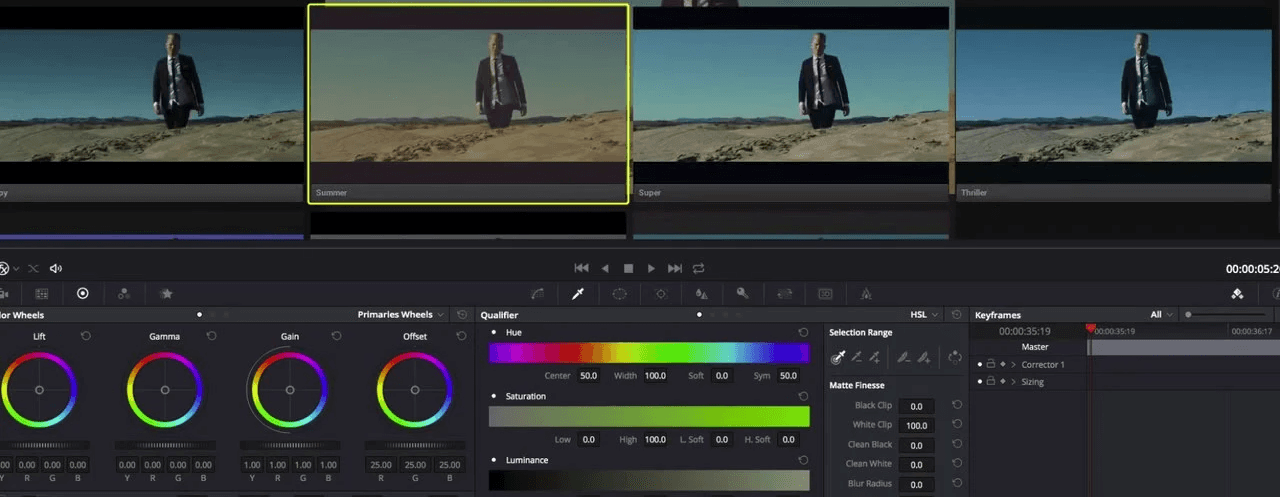Open the Color Match palette icon
The height and width of the screenshot is (497, 1280).
point(42,294)
